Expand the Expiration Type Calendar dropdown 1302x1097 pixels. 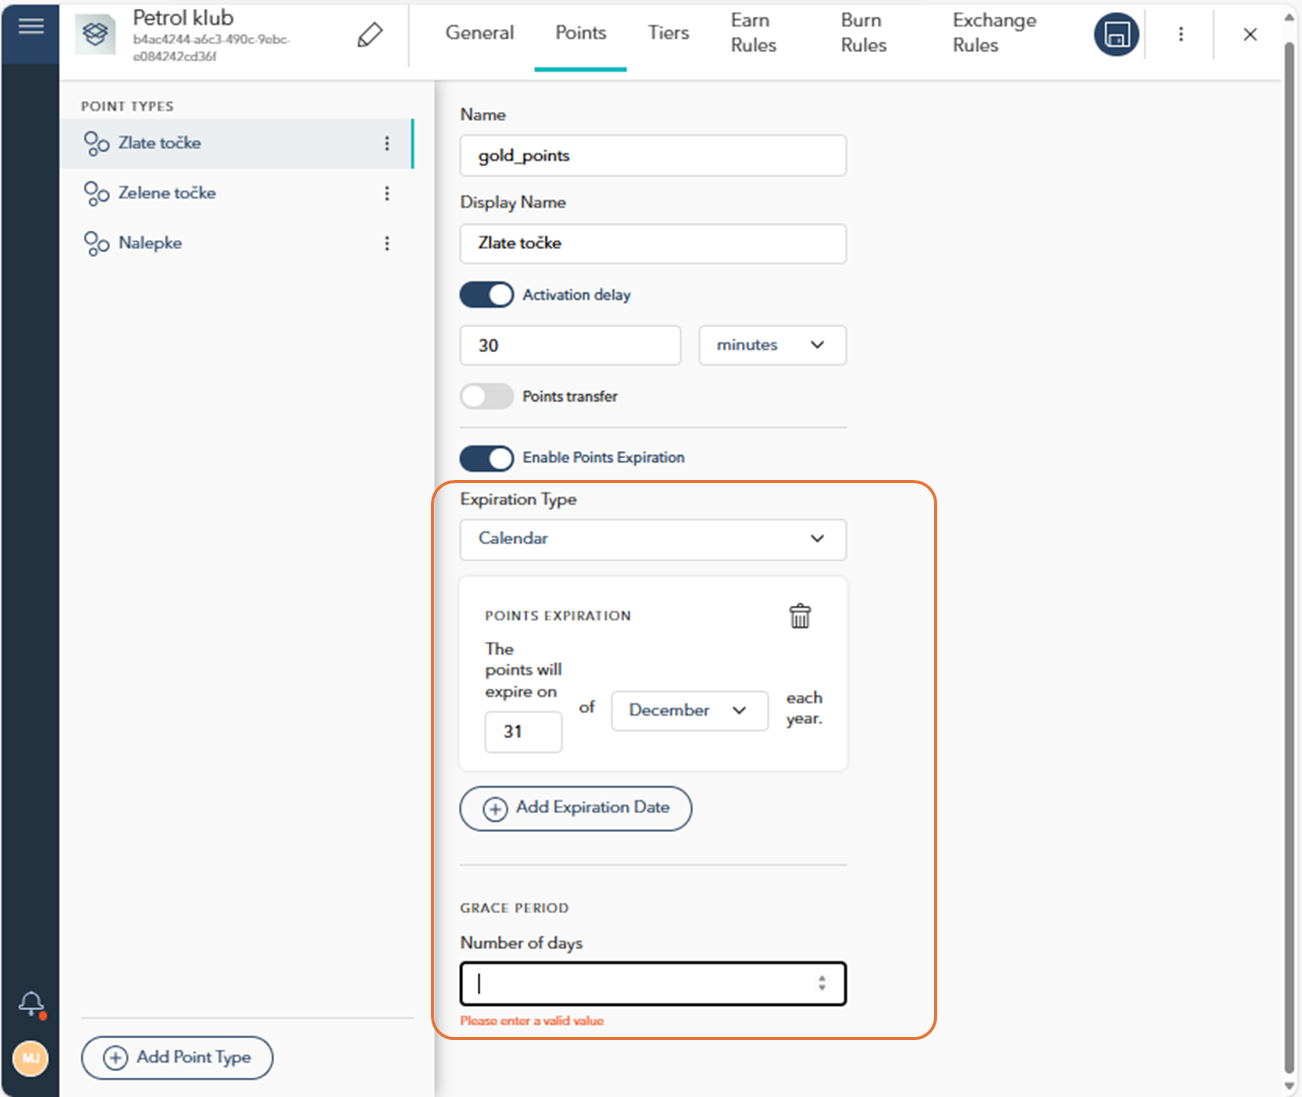pyautogui.click(x=653, y=539)
